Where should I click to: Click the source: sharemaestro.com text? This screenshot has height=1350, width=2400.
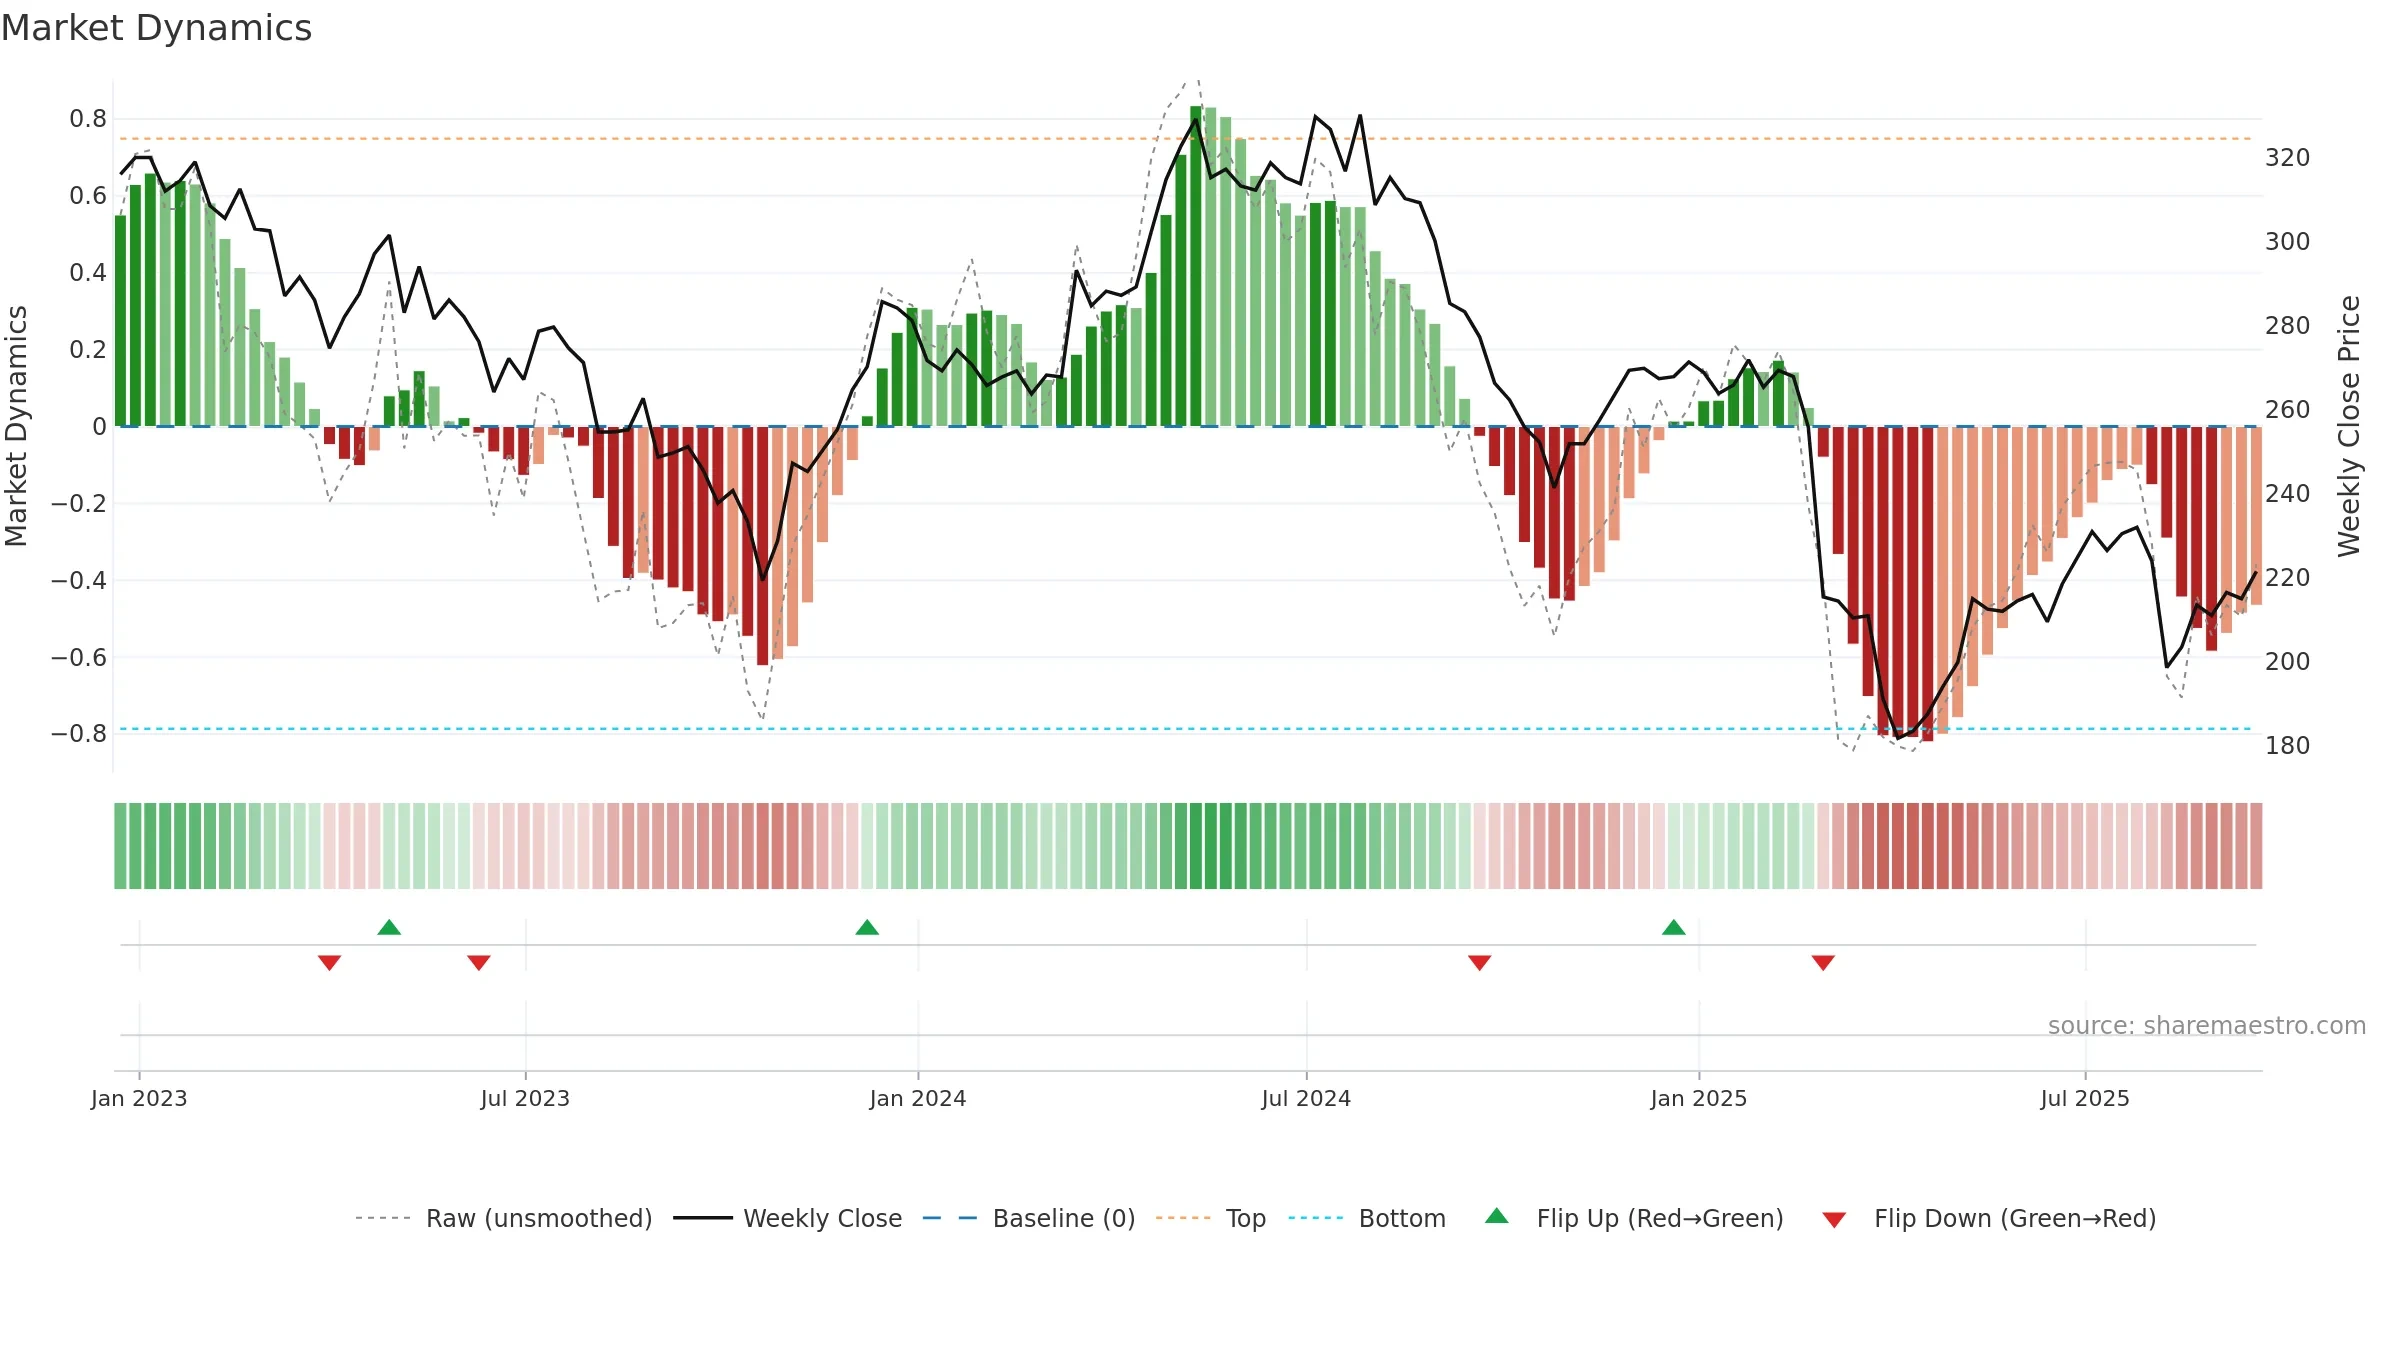coord(2207,1025)
